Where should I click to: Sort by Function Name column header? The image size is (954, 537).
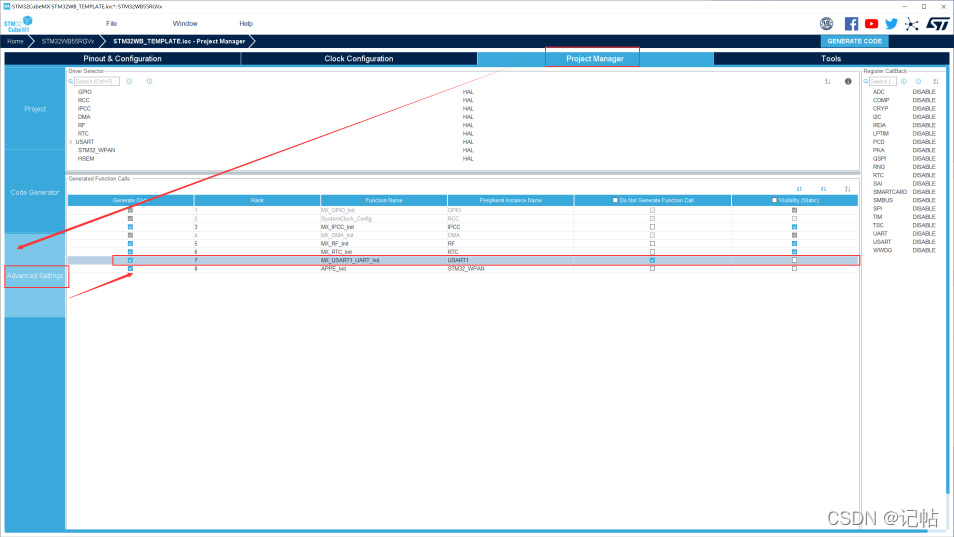[384, 200]
